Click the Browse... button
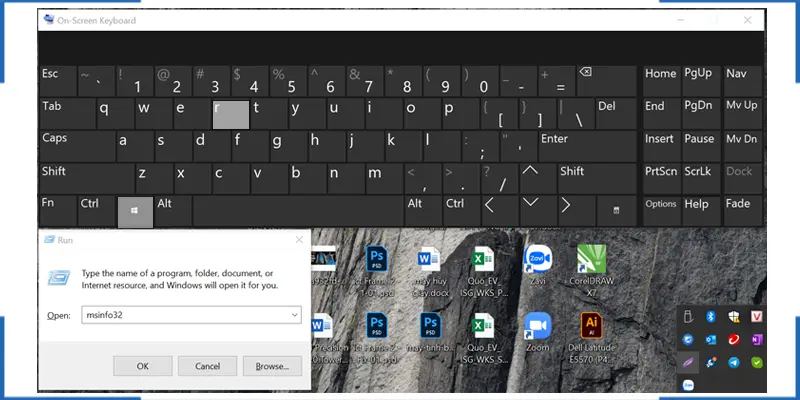This screenshot has height=400, width=800. coord(271,366)
